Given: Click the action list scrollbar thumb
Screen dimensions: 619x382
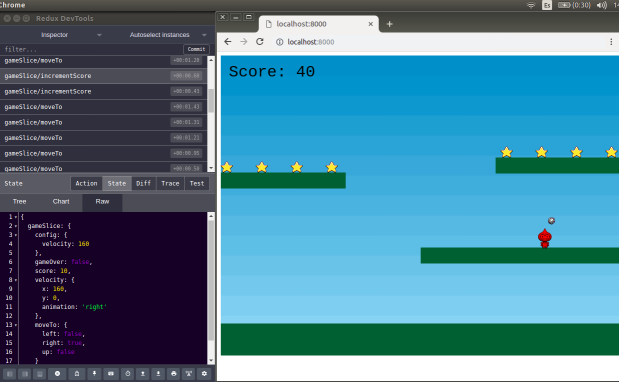Looking at the screenshot, I should point(211,101).
